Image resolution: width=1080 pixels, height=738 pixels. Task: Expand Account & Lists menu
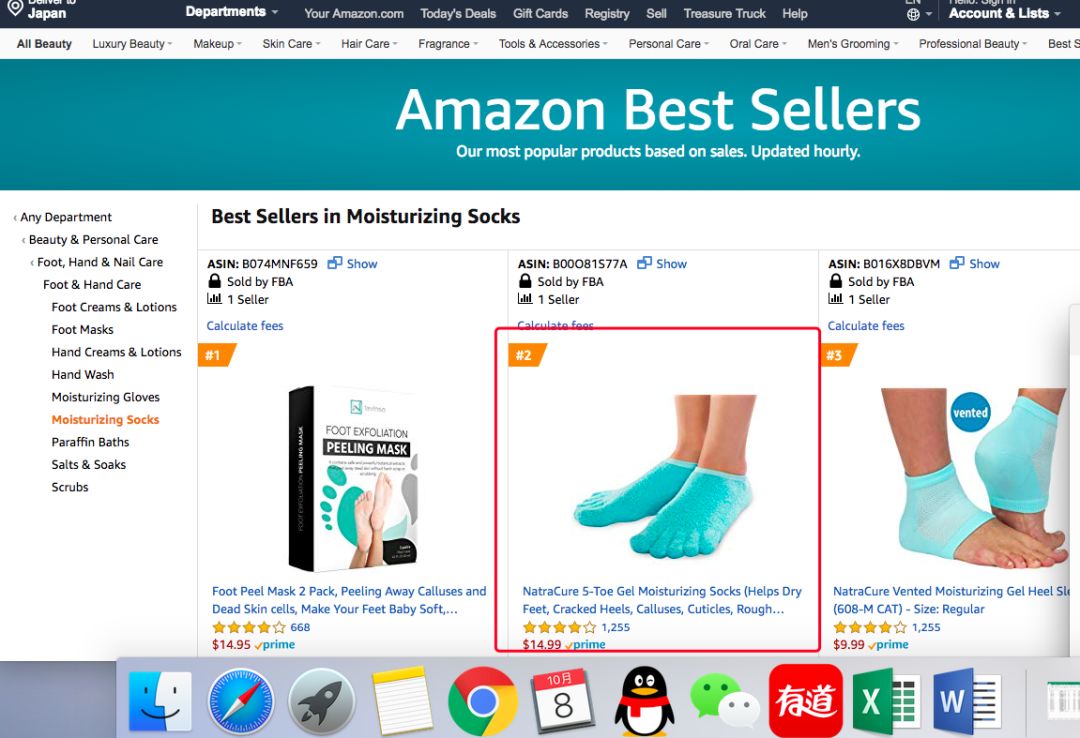1004,14
